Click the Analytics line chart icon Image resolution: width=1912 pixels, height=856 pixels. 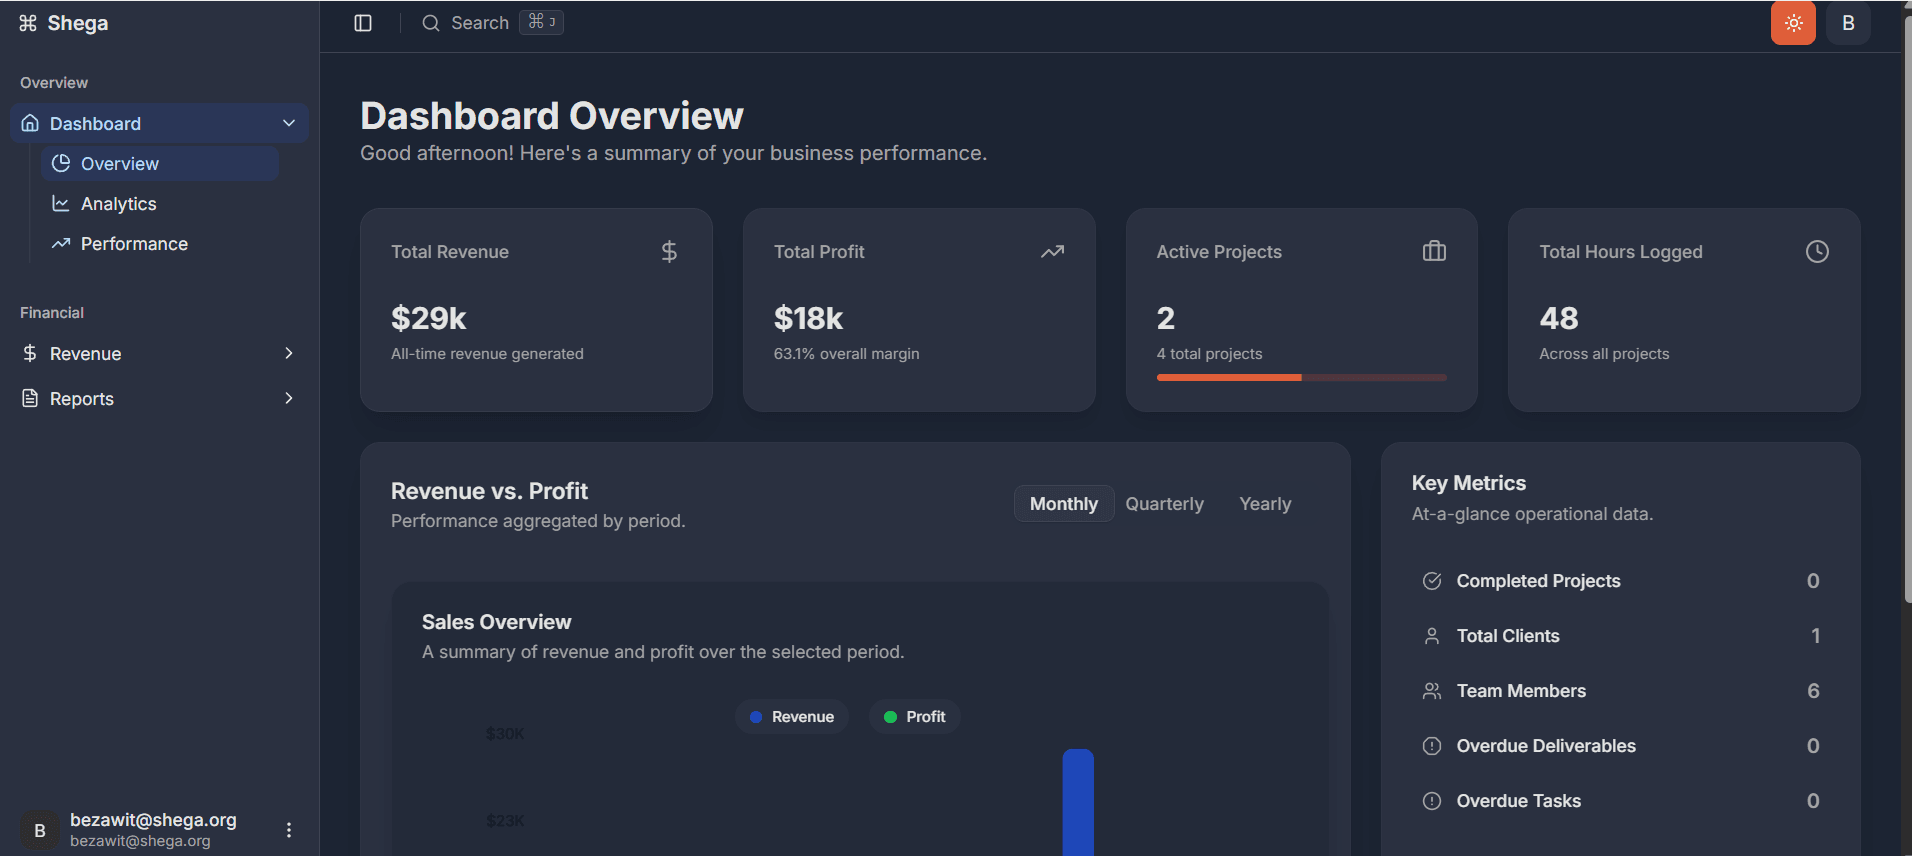(61, 203)
